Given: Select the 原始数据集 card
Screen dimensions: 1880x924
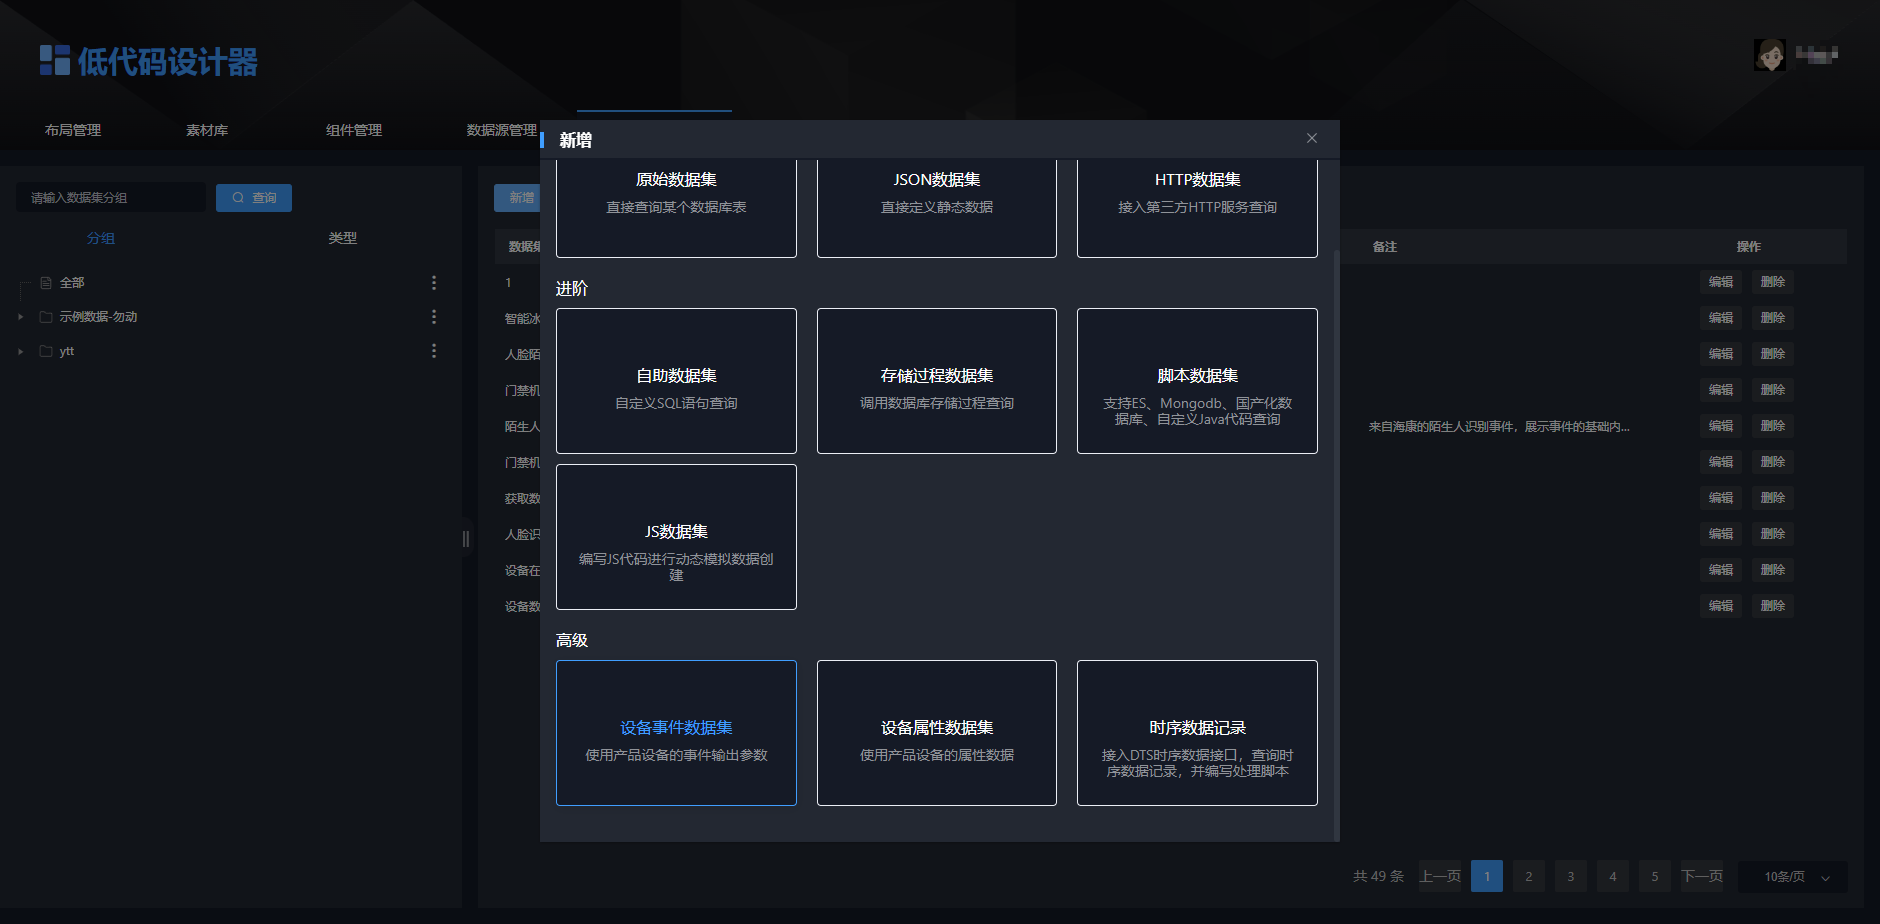Looking at the screenshot, I should pyautogui.click(x=676, y=208).
